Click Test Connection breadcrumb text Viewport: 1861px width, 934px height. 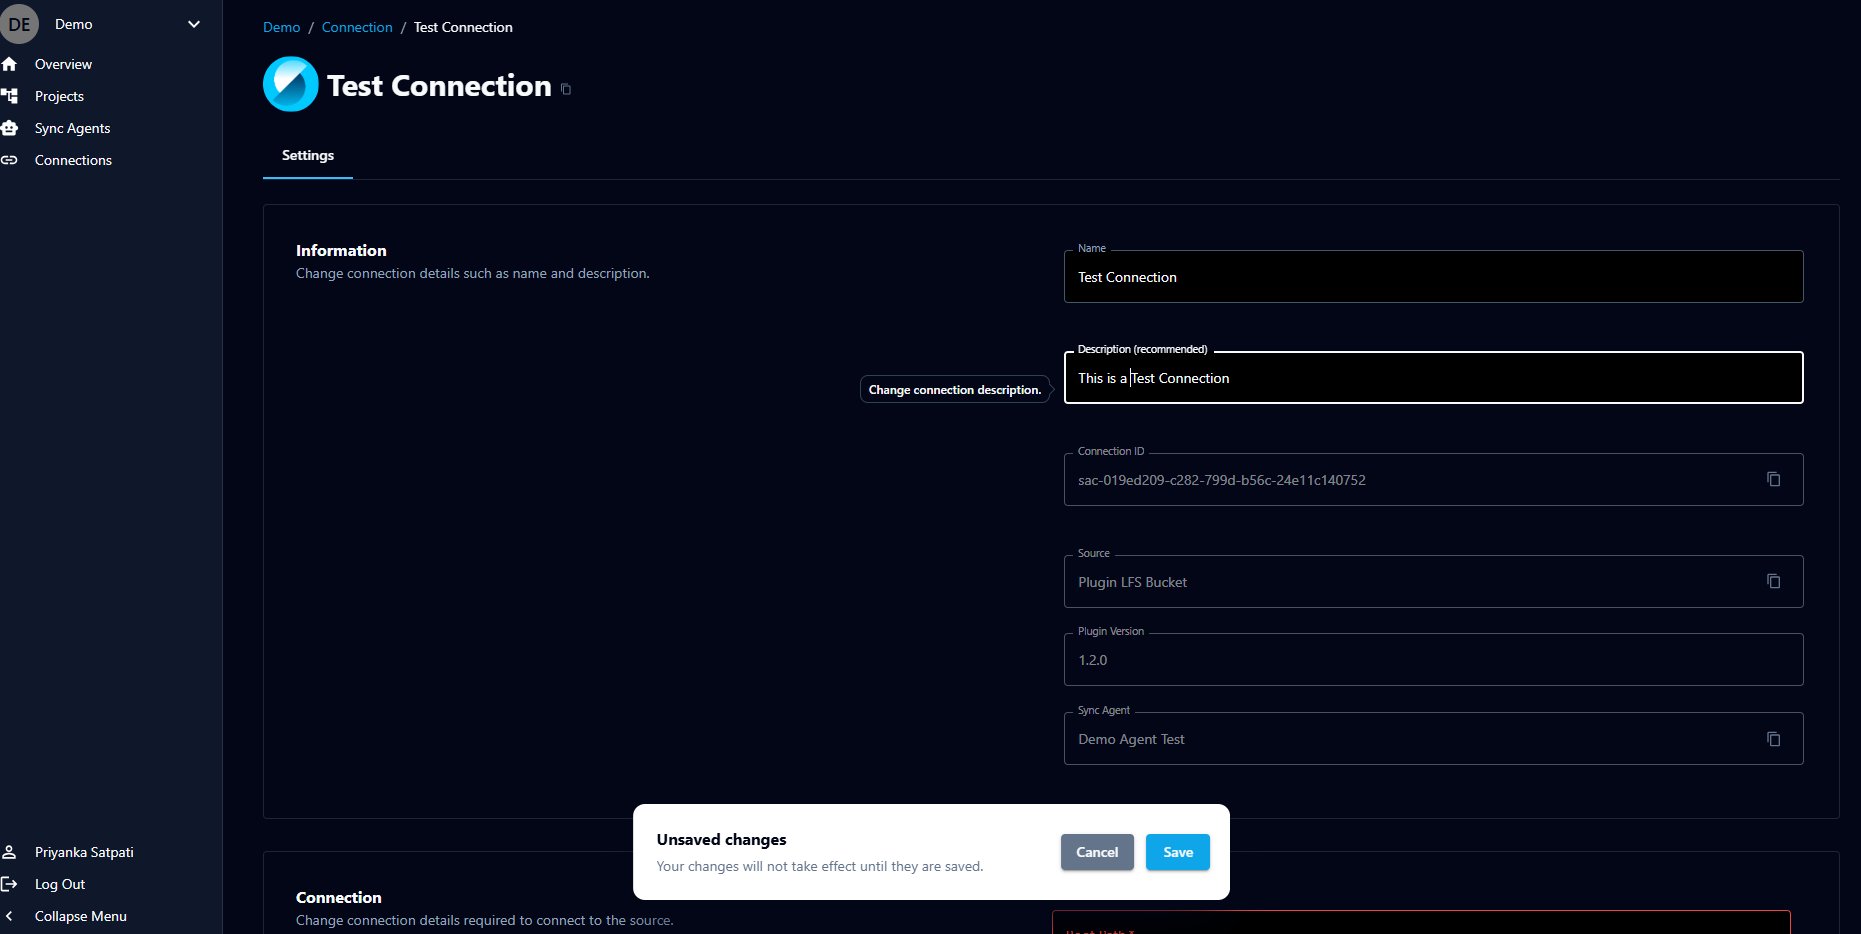click(x=463, y=27)
